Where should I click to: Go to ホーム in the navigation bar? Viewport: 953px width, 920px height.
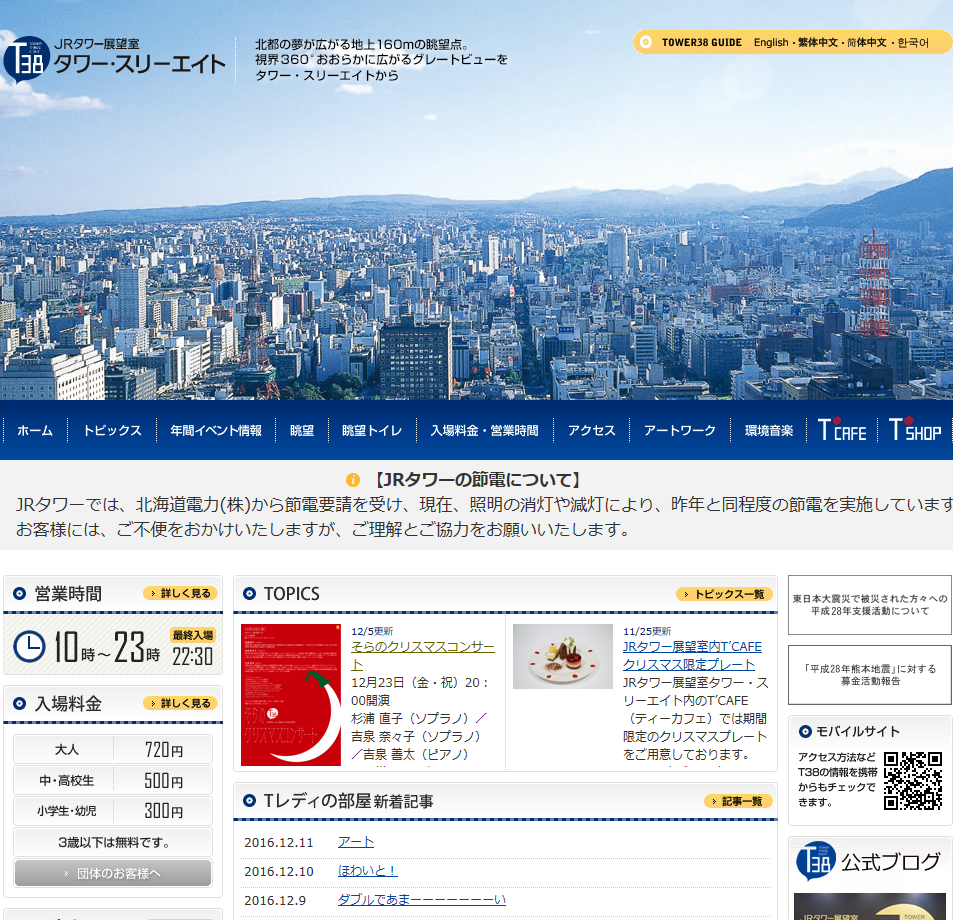35,430
